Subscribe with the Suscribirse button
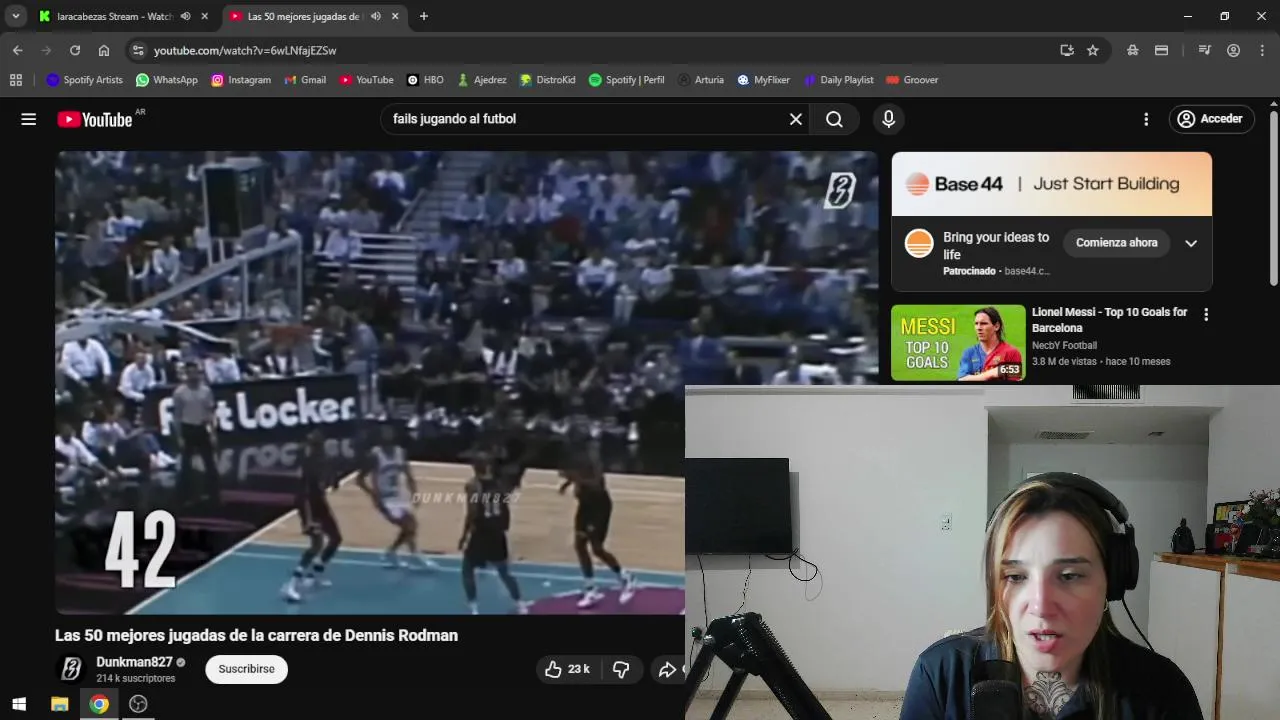 246,669
